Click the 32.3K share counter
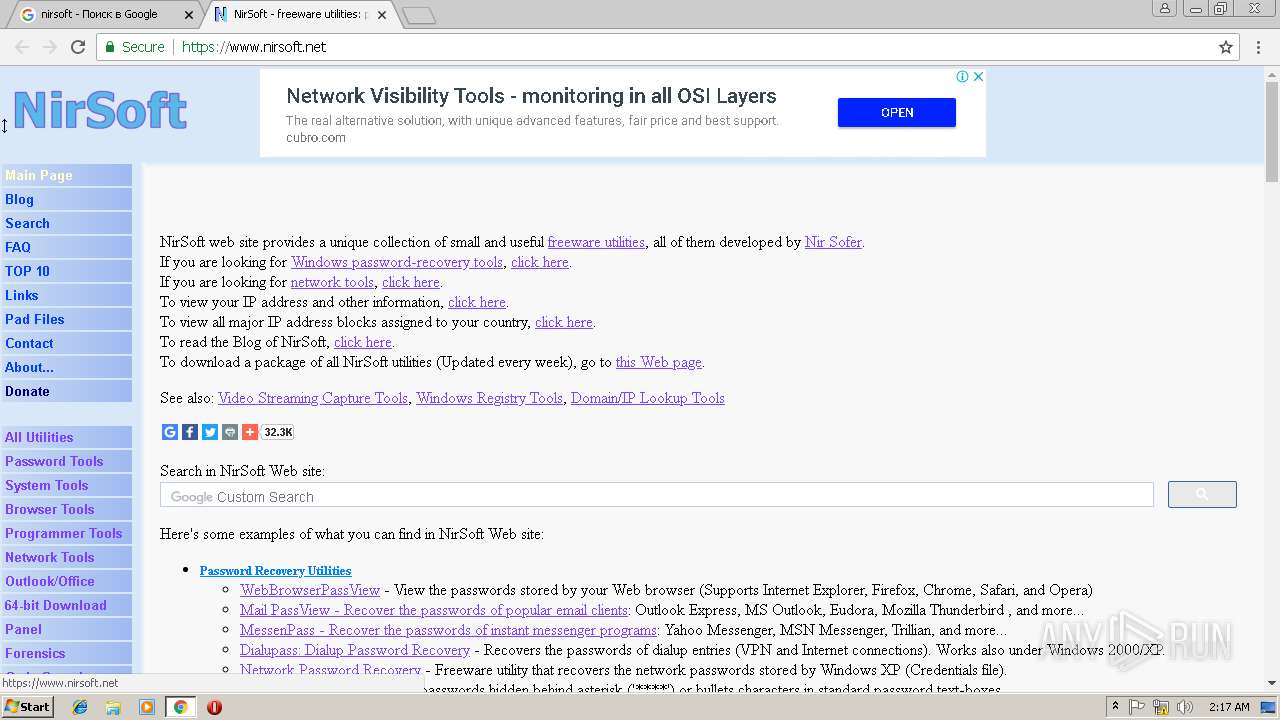 pyautogui.click(x=278, y=432)
